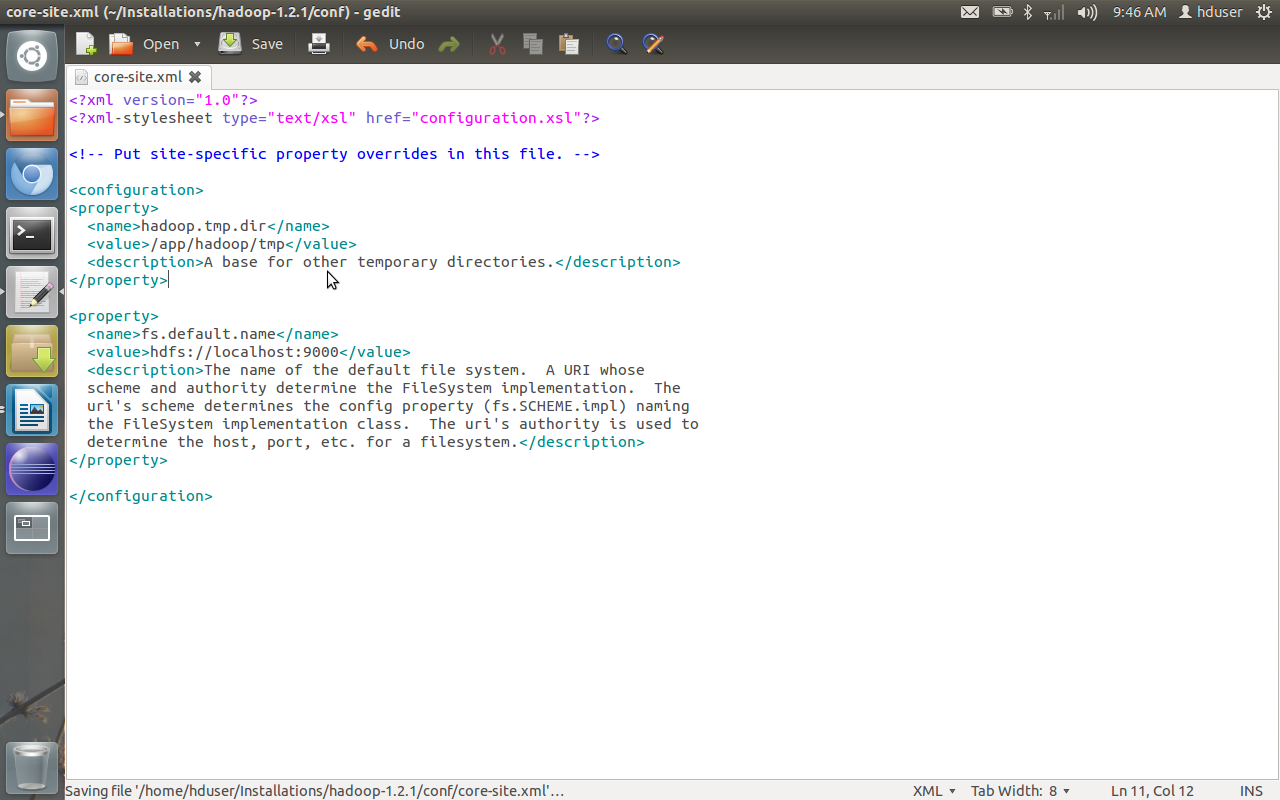Click the value /app/hadoop/tmp

click(x=218, y=244)
